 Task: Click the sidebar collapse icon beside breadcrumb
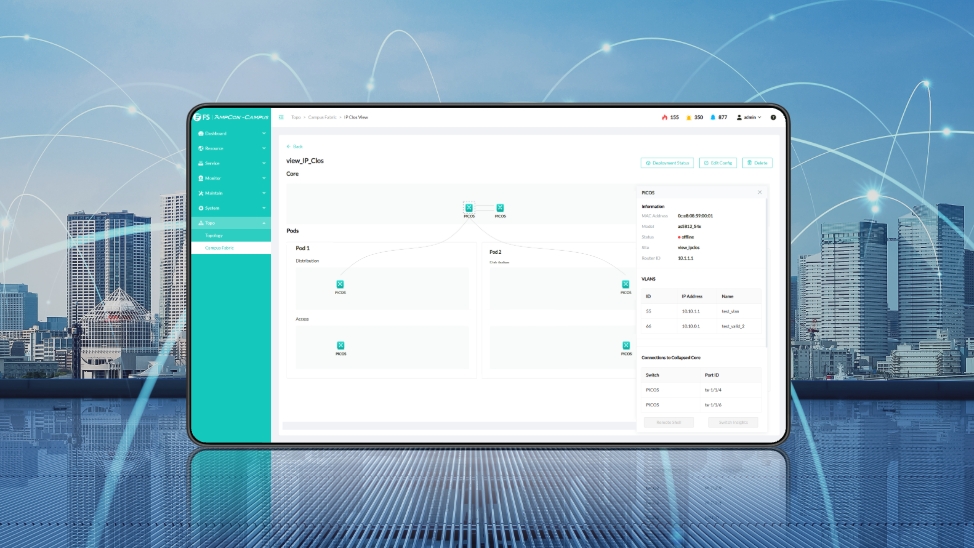pos(281,117)
